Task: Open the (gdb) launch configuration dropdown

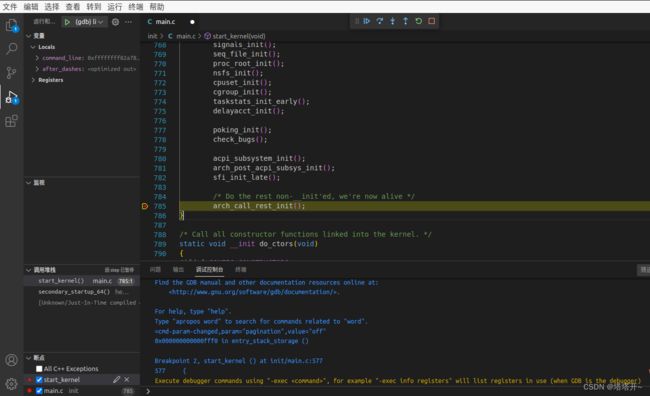Action: (x=89, y=22)
